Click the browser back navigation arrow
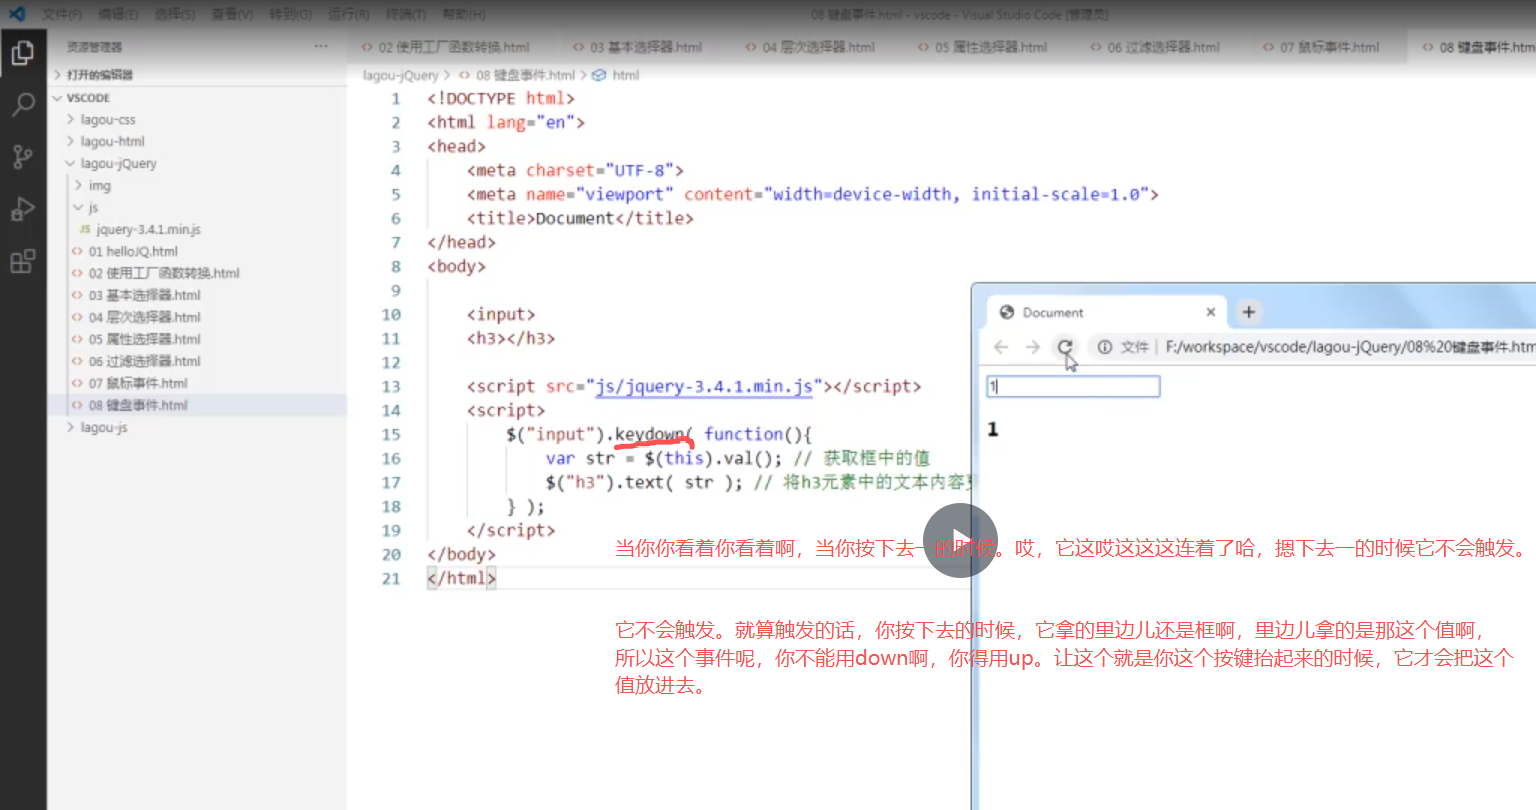 click(x=1001, y=346)
